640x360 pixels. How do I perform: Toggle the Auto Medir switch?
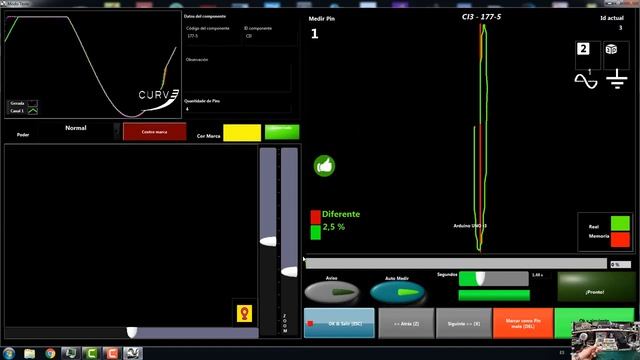398,292
